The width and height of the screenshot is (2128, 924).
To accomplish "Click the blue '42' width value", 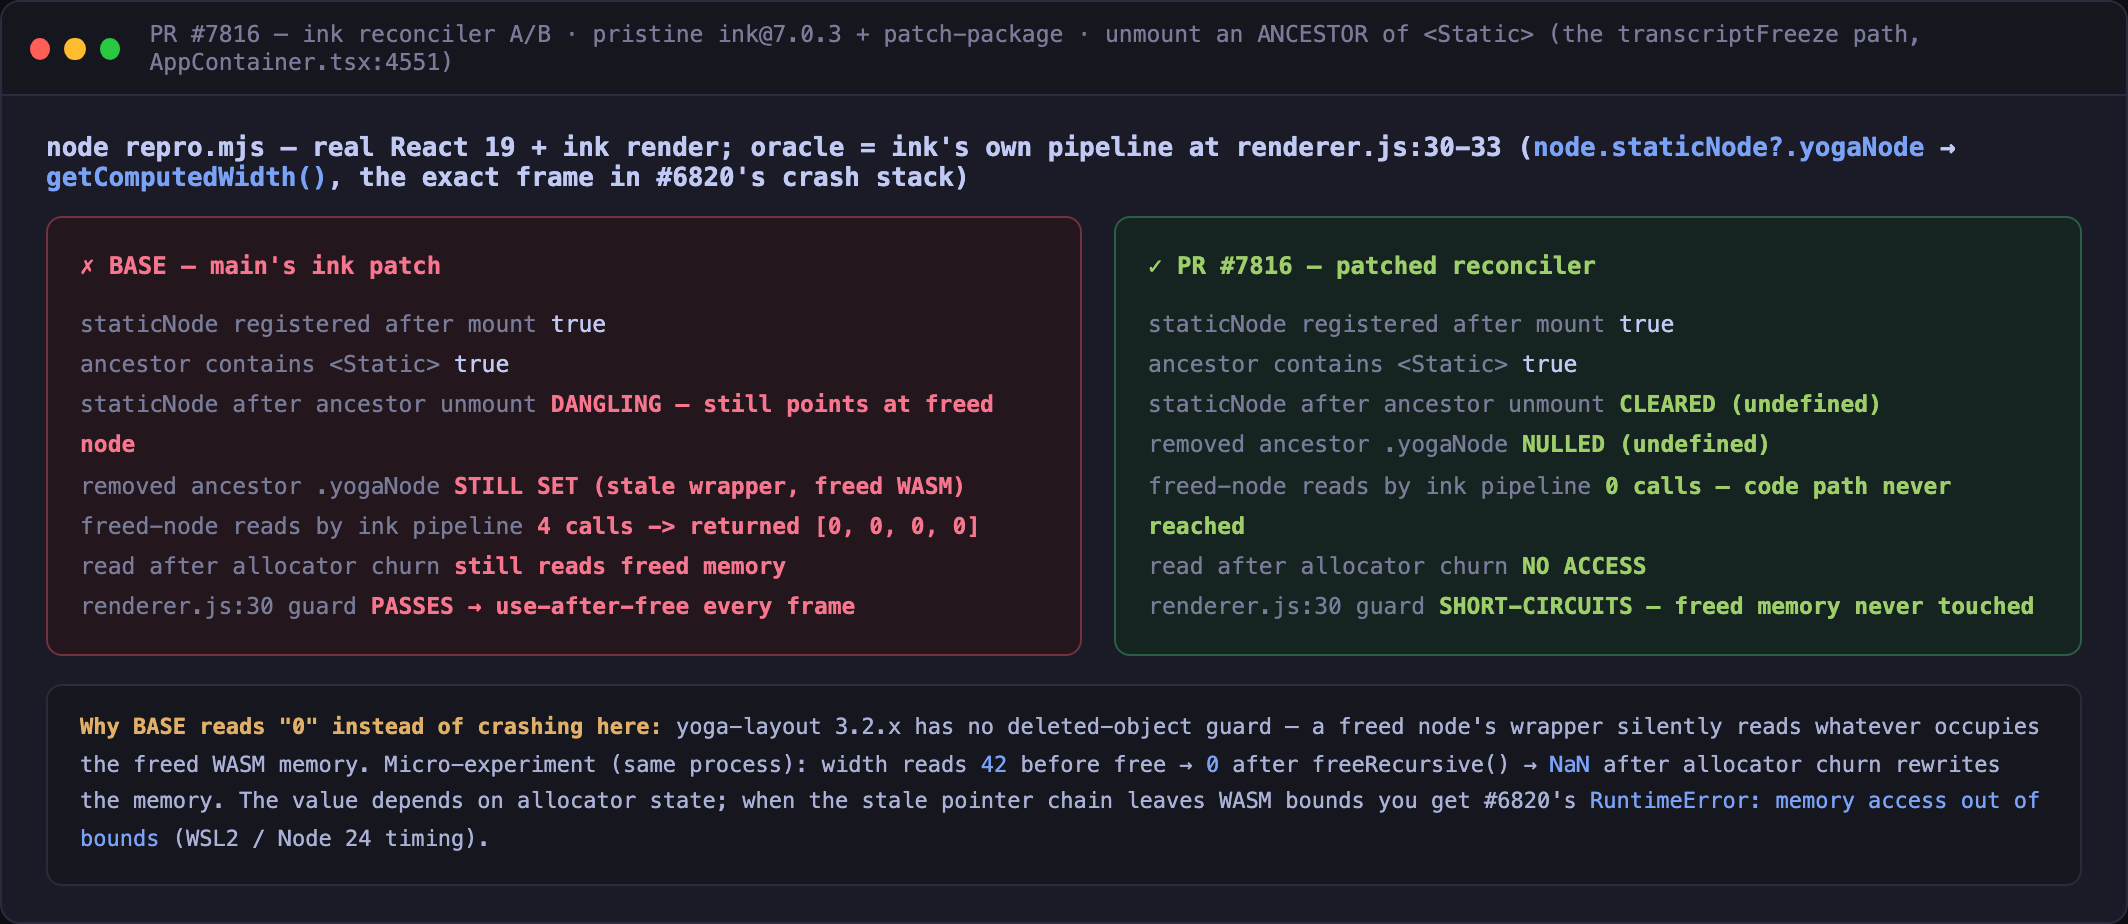I will pyautogui.click(x=994, y=764).
